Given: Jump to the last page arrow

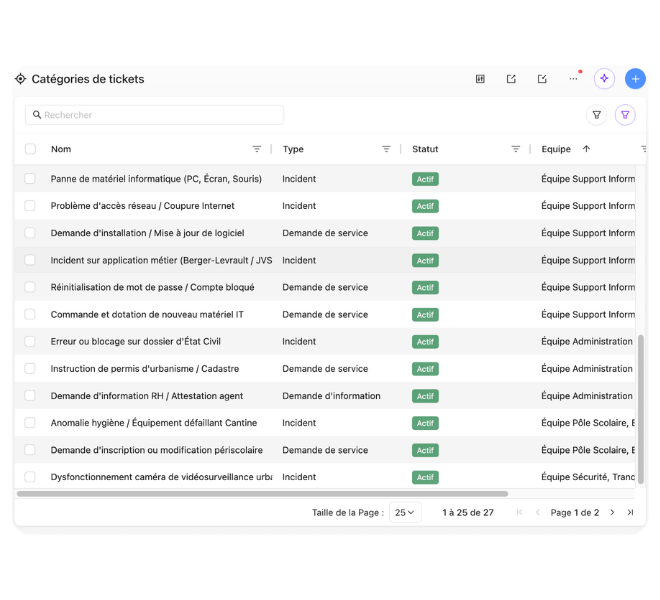Looking at the screenshot, I should coord(630,512).
